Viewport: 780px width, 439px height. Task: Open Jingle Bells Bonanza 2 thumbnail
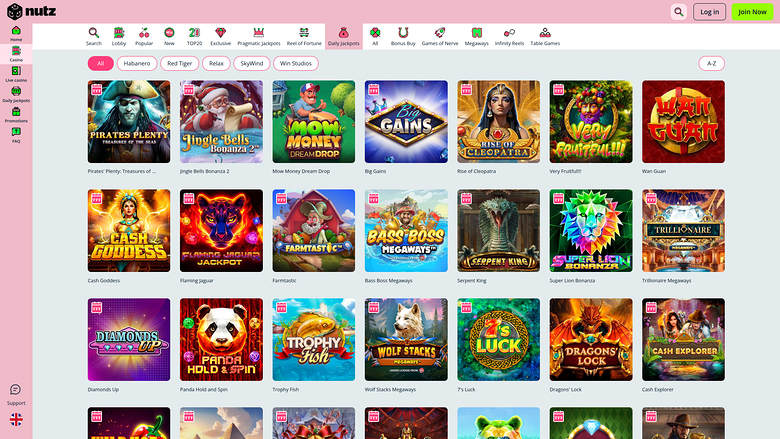pyautogui.click(x=221, y=122)
